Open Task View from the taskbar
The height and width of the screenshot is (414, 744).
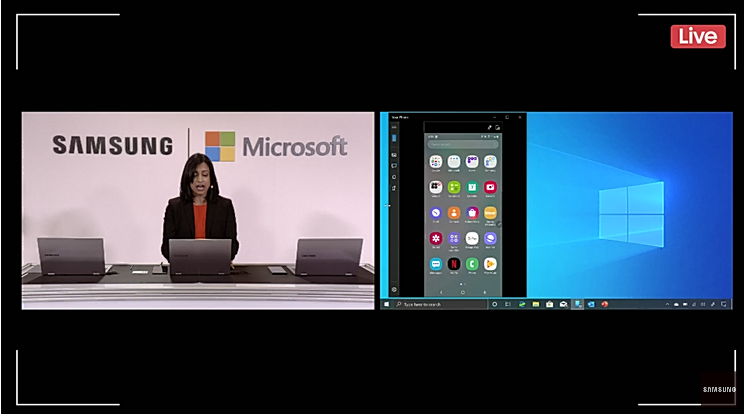(508, 304)
